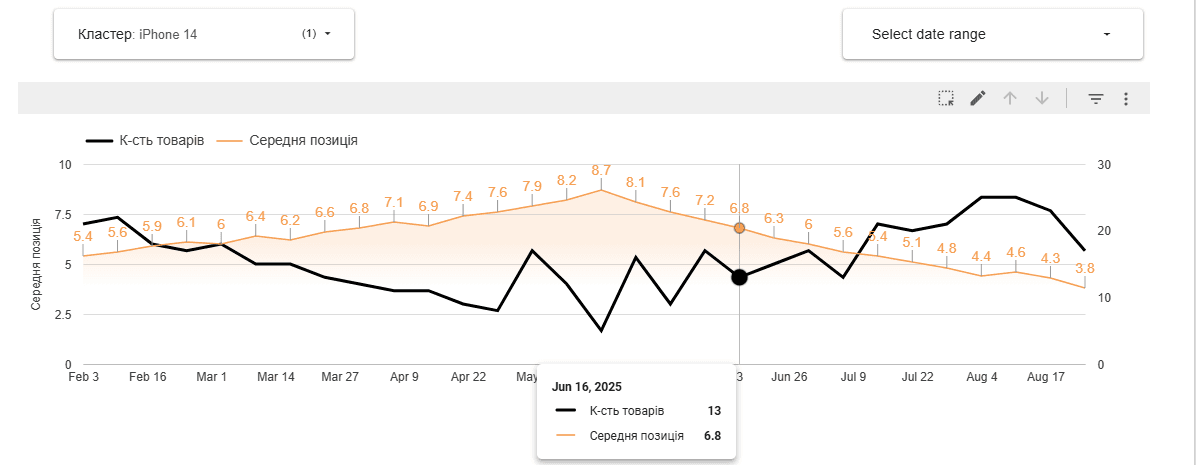
Task: Click the orange Jun 16 data point
Action: (739, 228)
